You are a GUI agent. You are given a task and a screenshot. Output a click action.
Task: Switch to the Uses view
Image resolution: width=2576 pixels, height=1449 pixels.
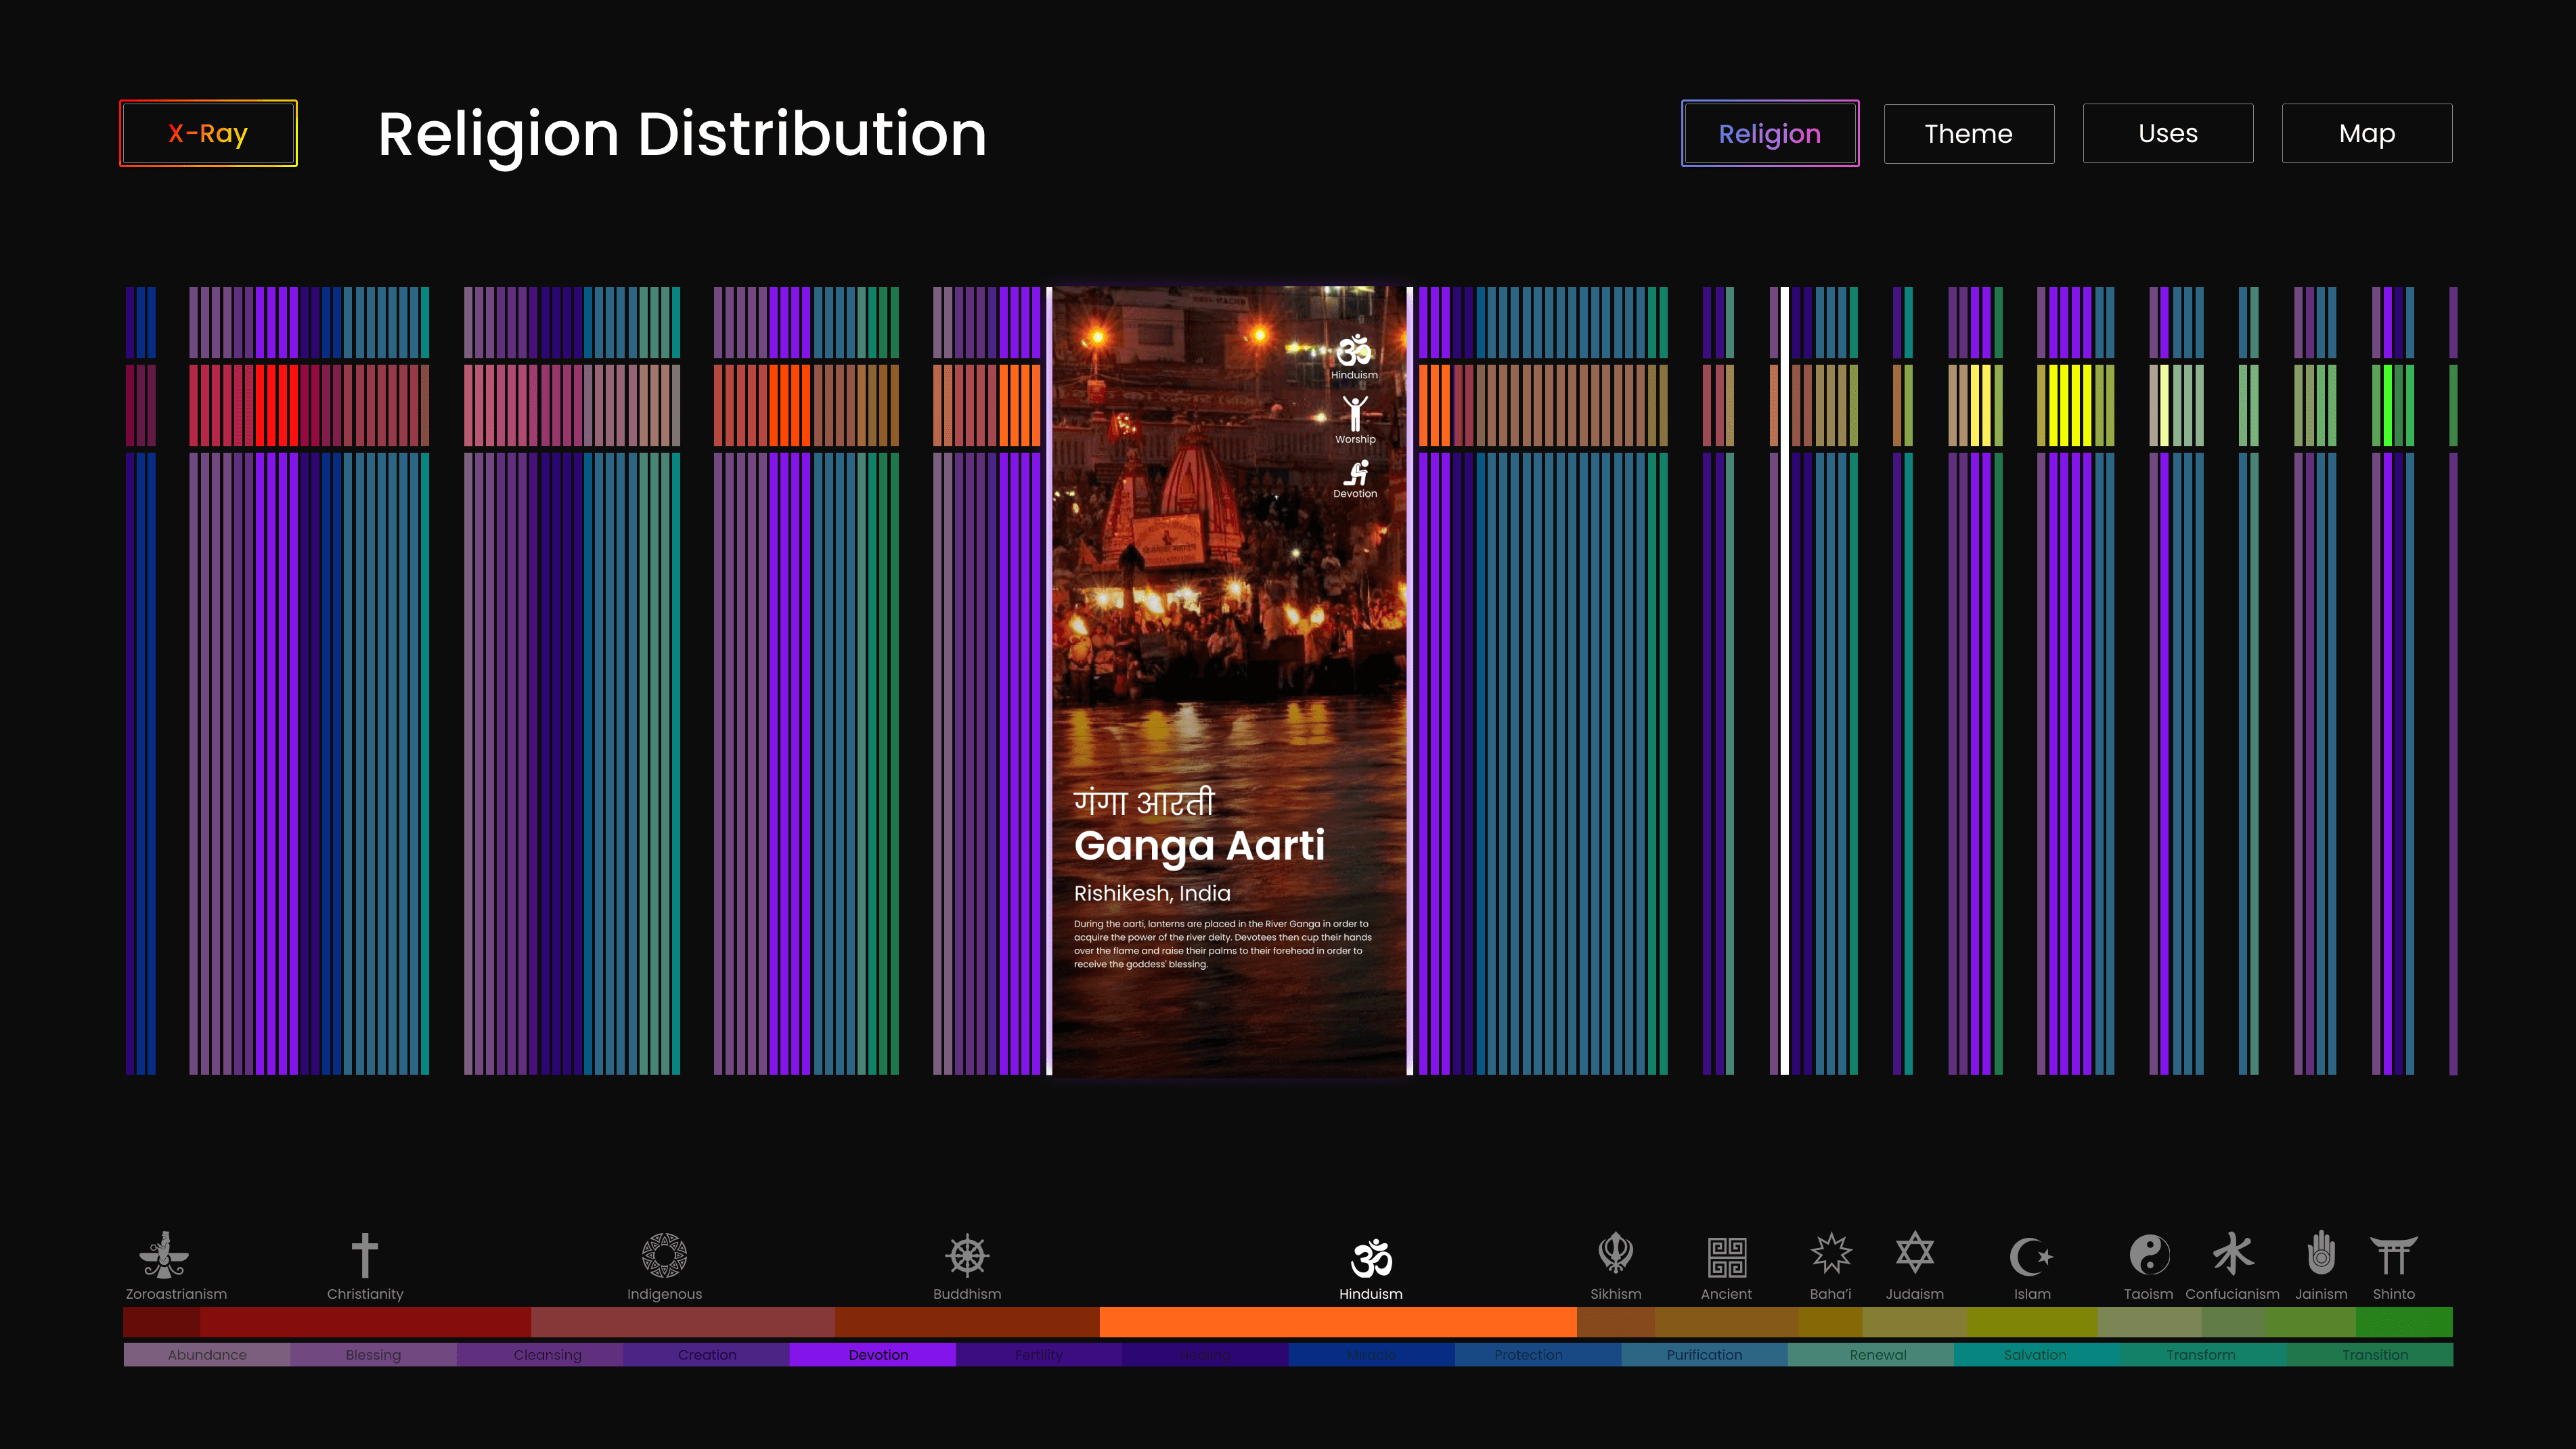[2167, 133]
